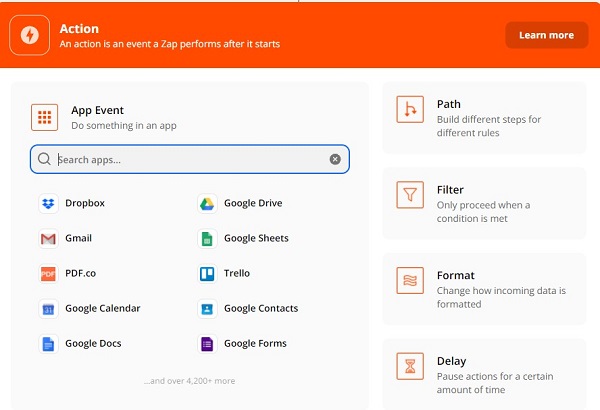This screenshot has width=600, height=410.
Task: Click "...and over 4,200+ more" text
Action: tap(189, 381)
